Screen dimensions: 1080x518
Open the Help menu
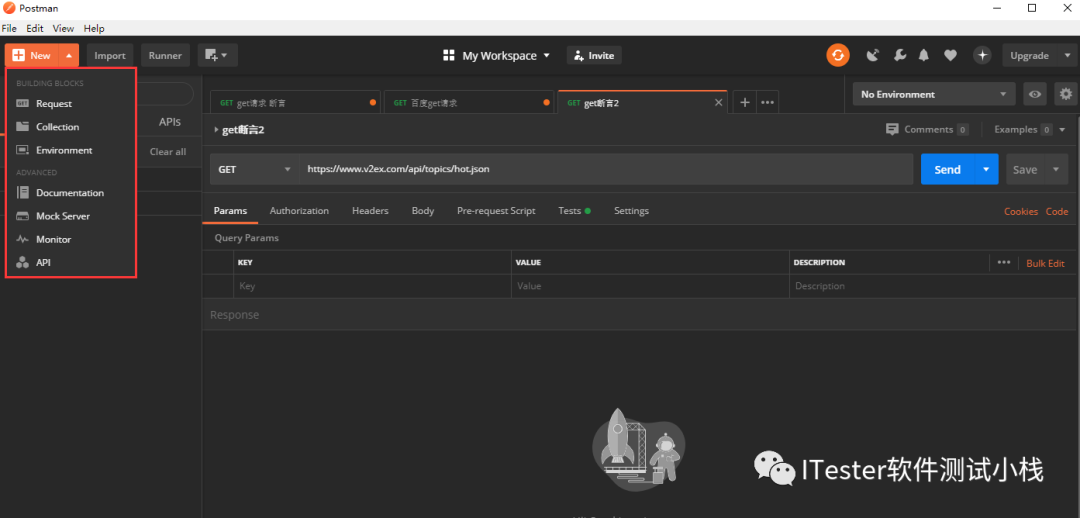coord(94,28)
